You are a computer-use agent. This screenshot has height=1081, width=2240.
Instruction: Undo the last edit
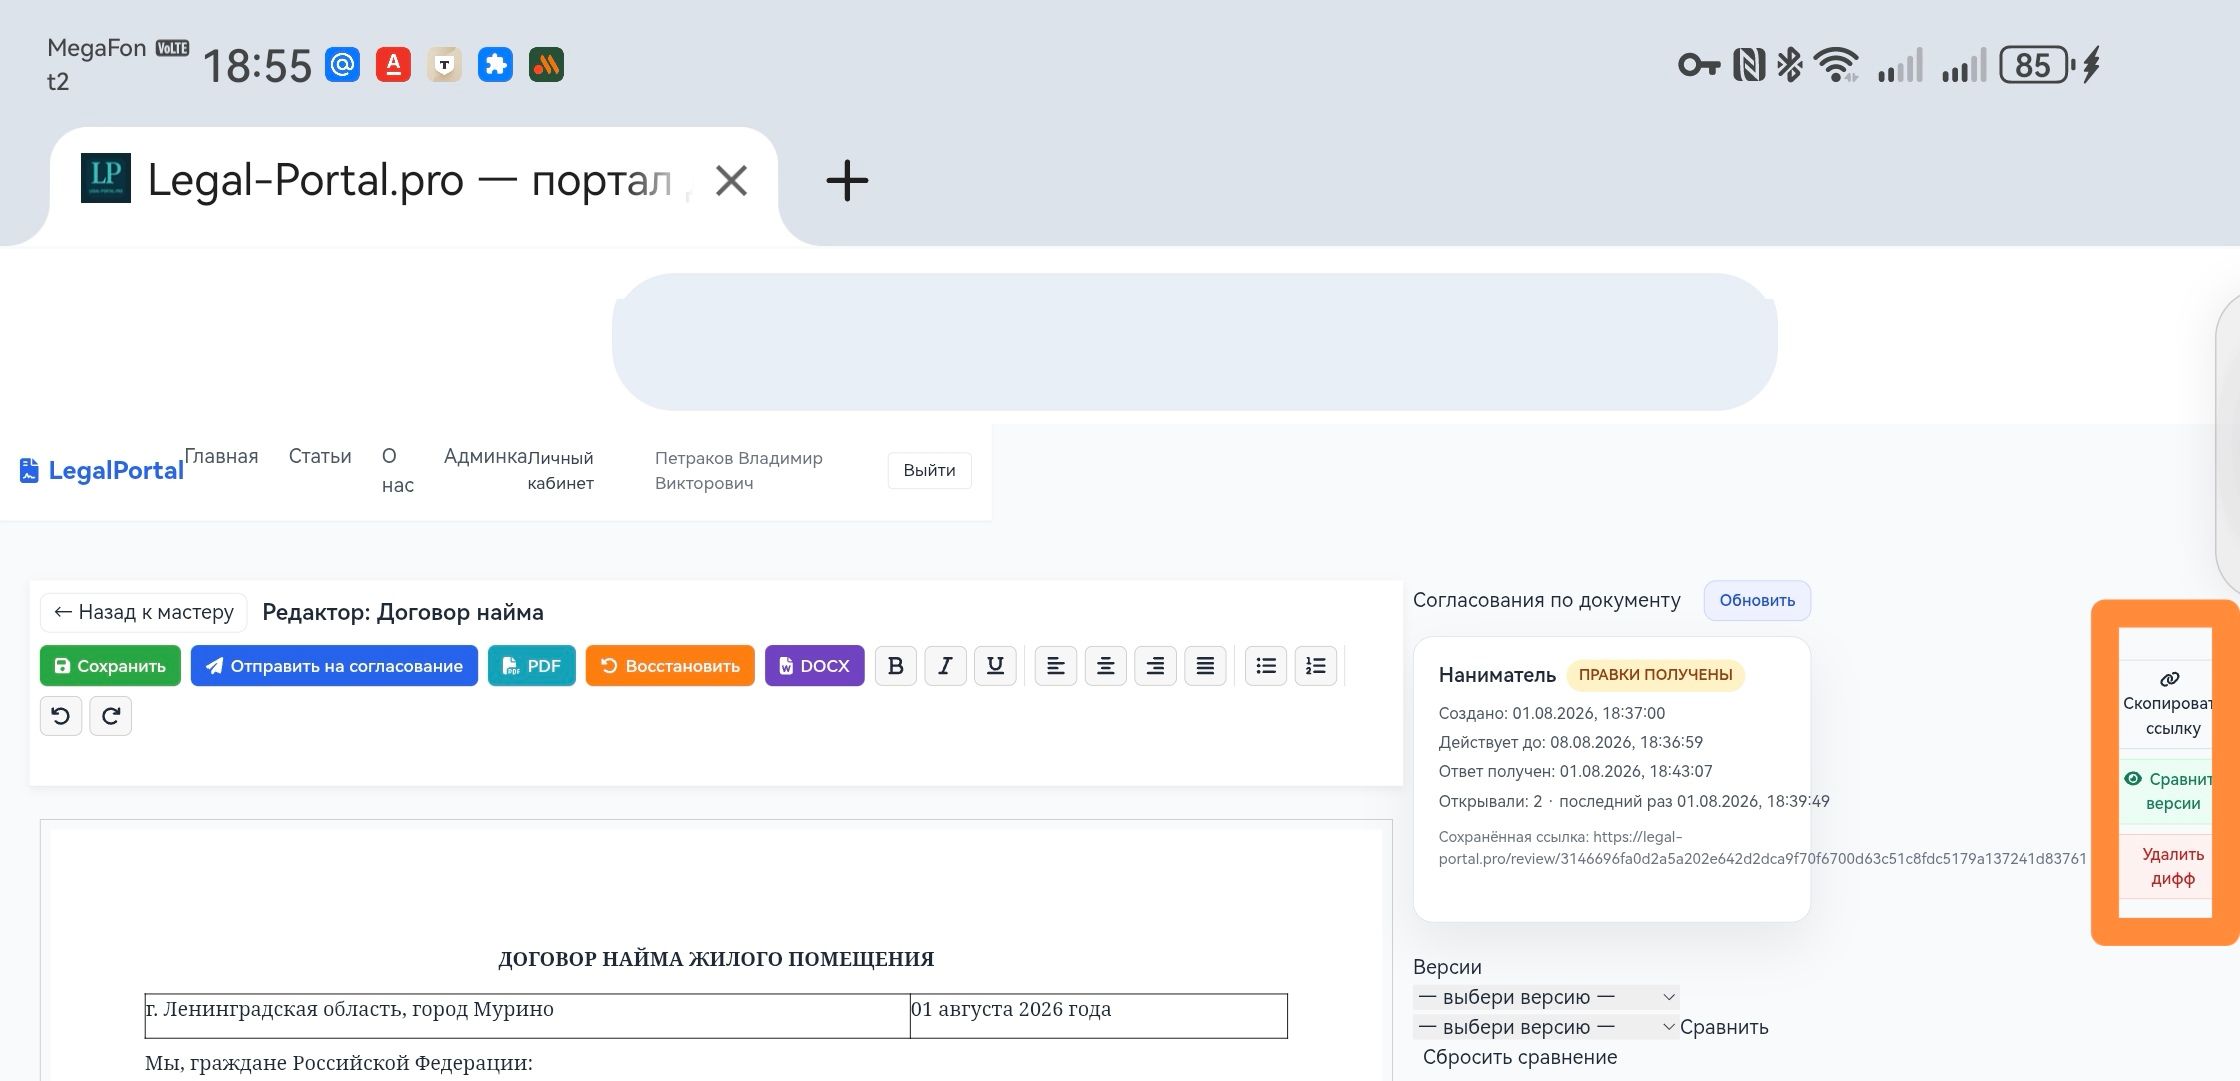[x=61, y=716]
